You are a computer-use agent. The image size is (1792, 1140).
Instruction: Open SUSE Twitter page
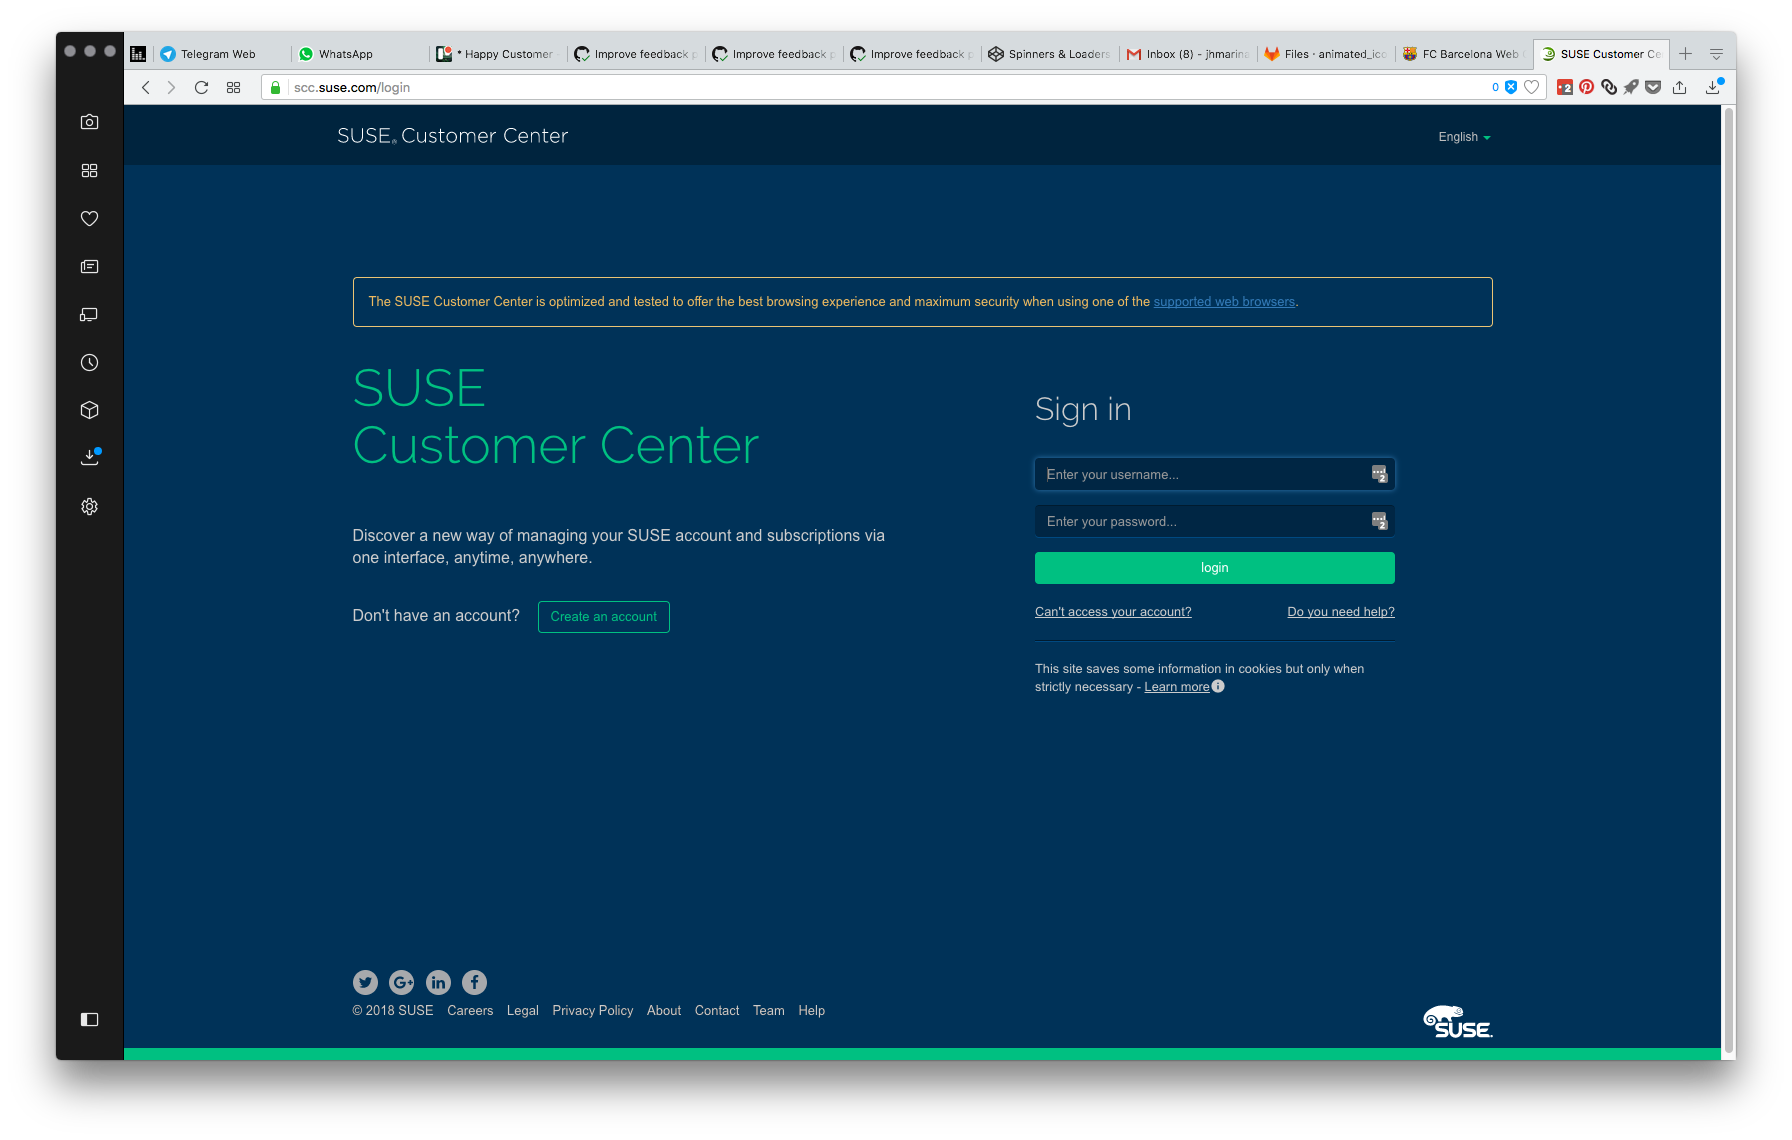[x=365, y=982]
